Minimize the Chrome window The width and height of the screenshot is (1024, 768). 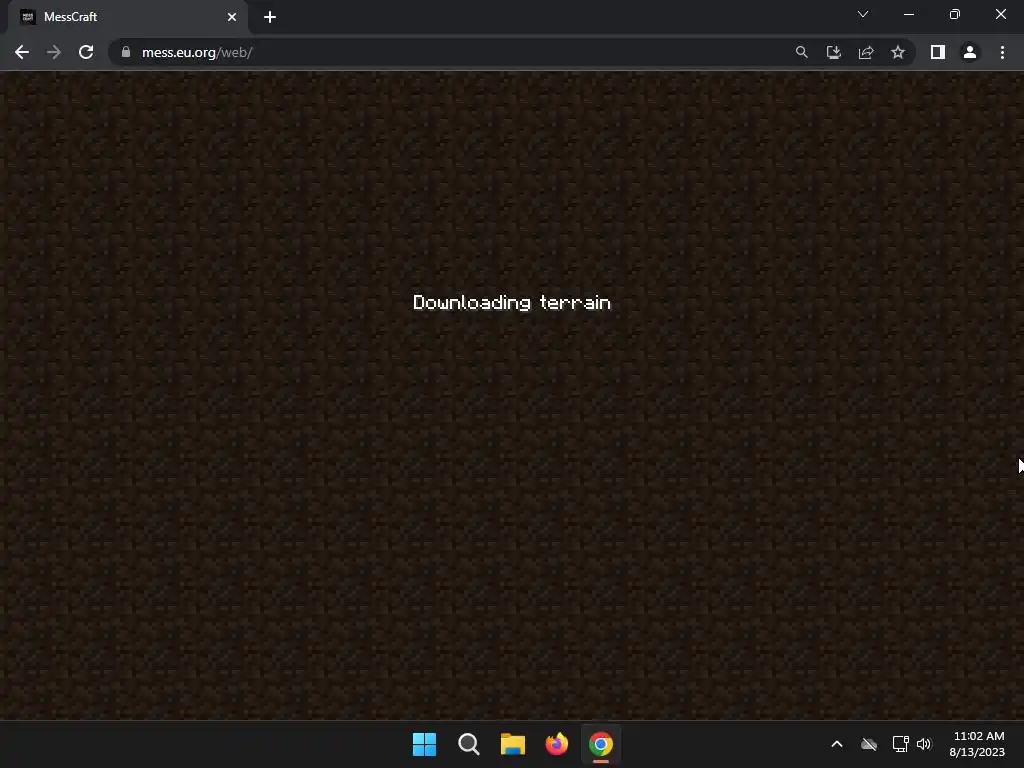908,14
